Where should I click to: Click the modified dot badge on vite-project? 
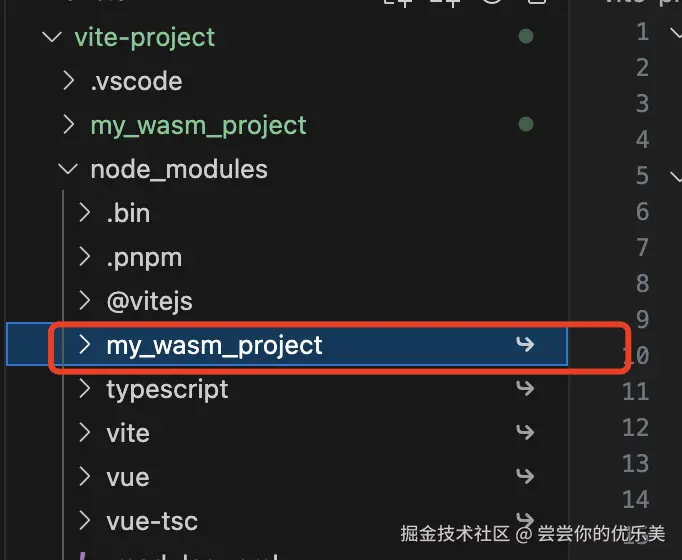click(526, 37)
